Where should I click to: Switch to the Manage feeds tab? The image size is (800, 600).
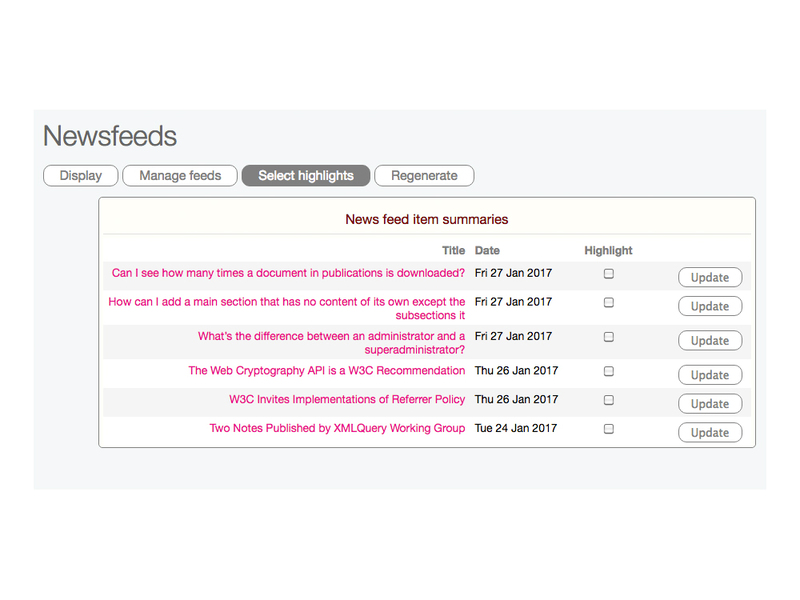[x=180, y=176]
